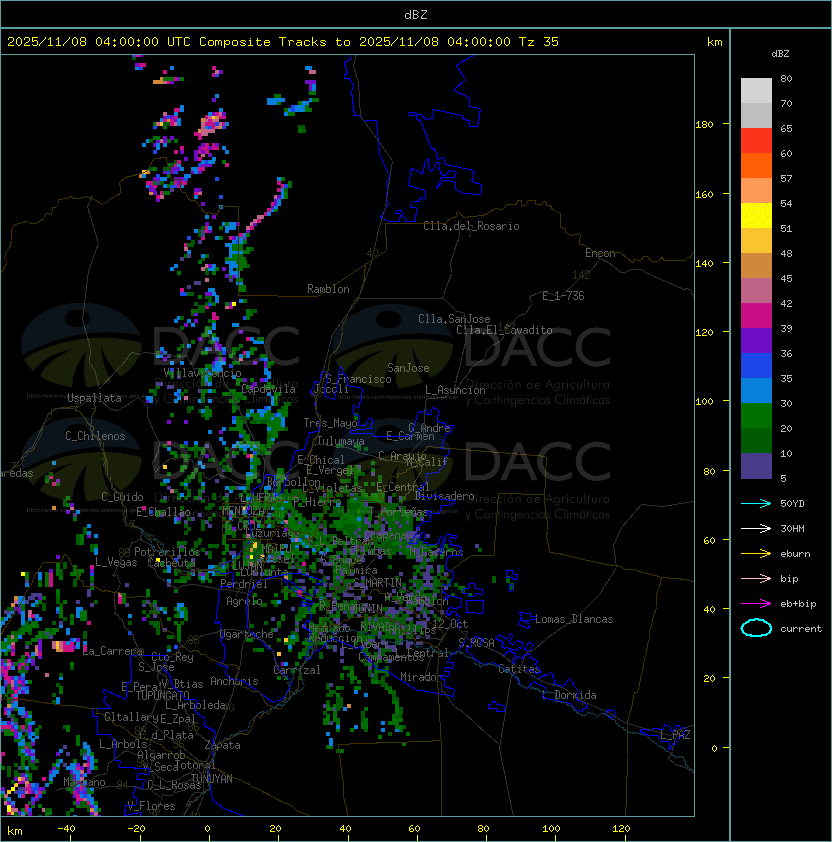Click the Lomas_Blancas map label

click(574, 619)
